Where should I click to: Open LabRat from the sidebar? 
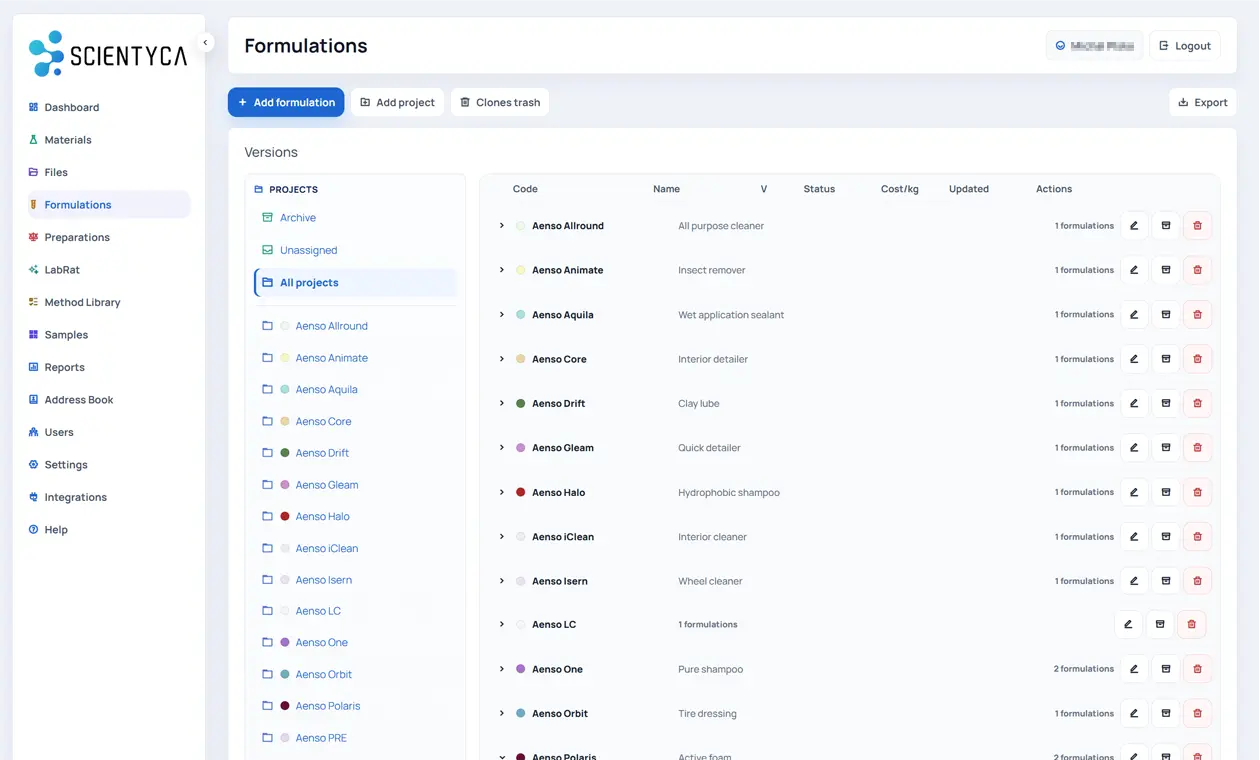(x=109, y=270)
